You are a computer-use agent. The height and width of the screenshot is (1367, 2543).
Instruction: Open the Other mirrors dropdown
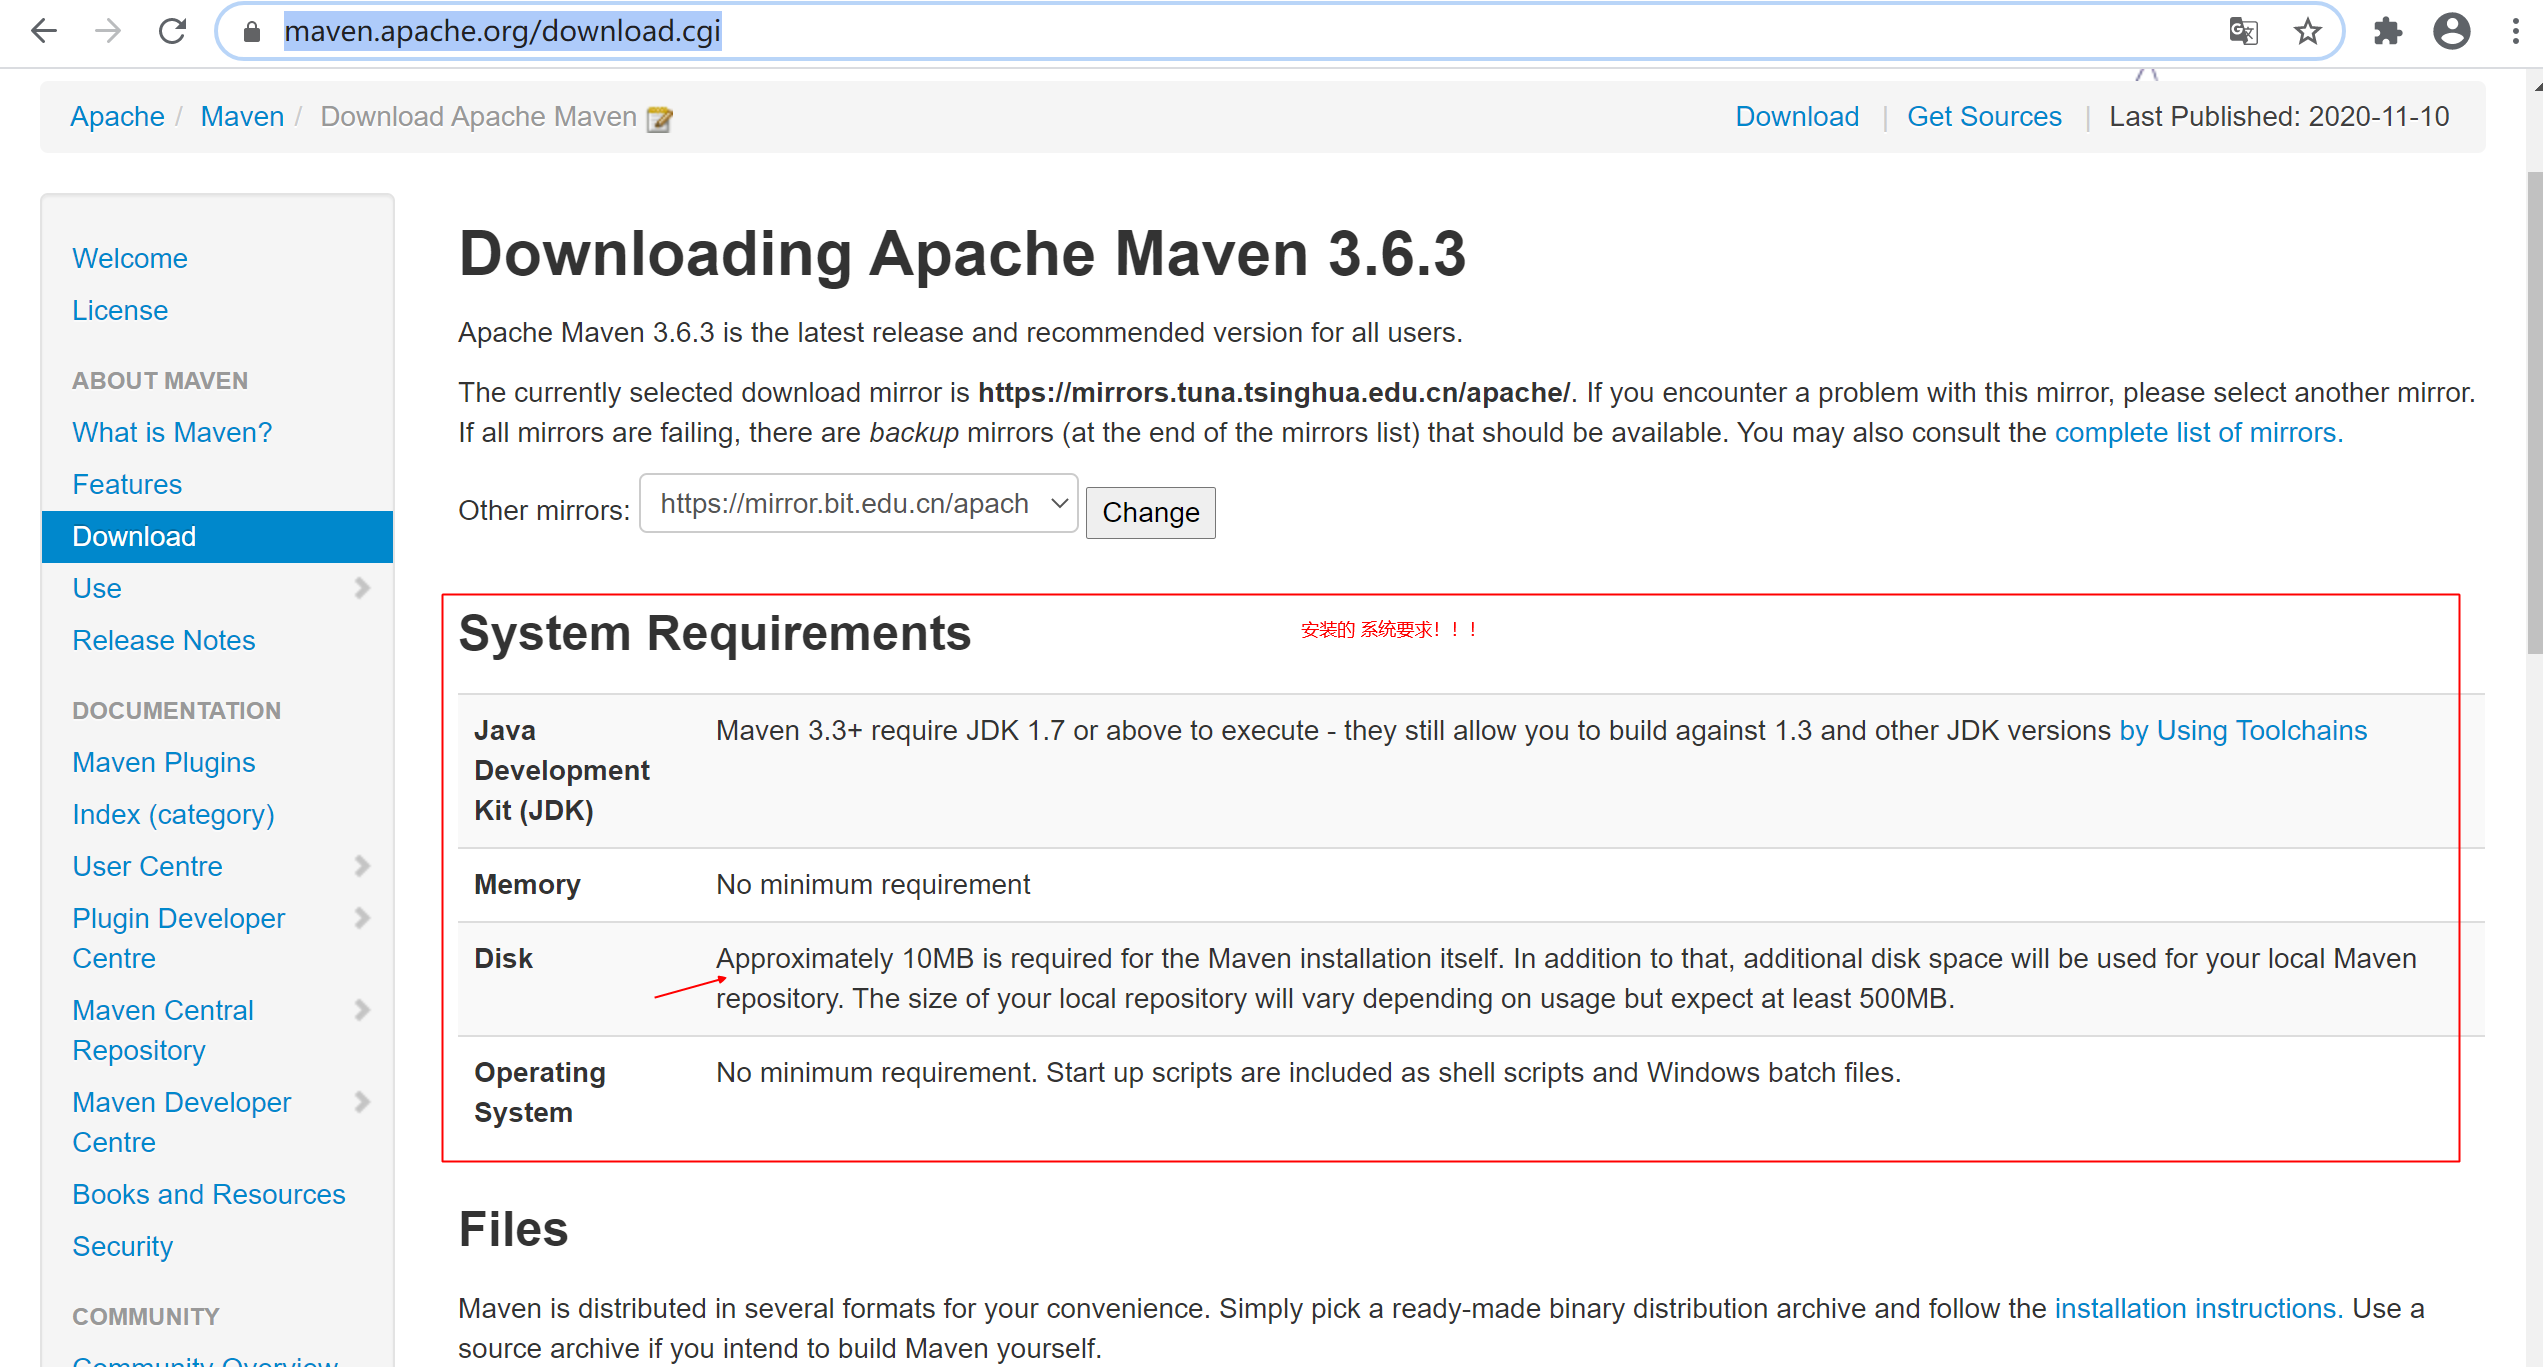pos(858,504)
